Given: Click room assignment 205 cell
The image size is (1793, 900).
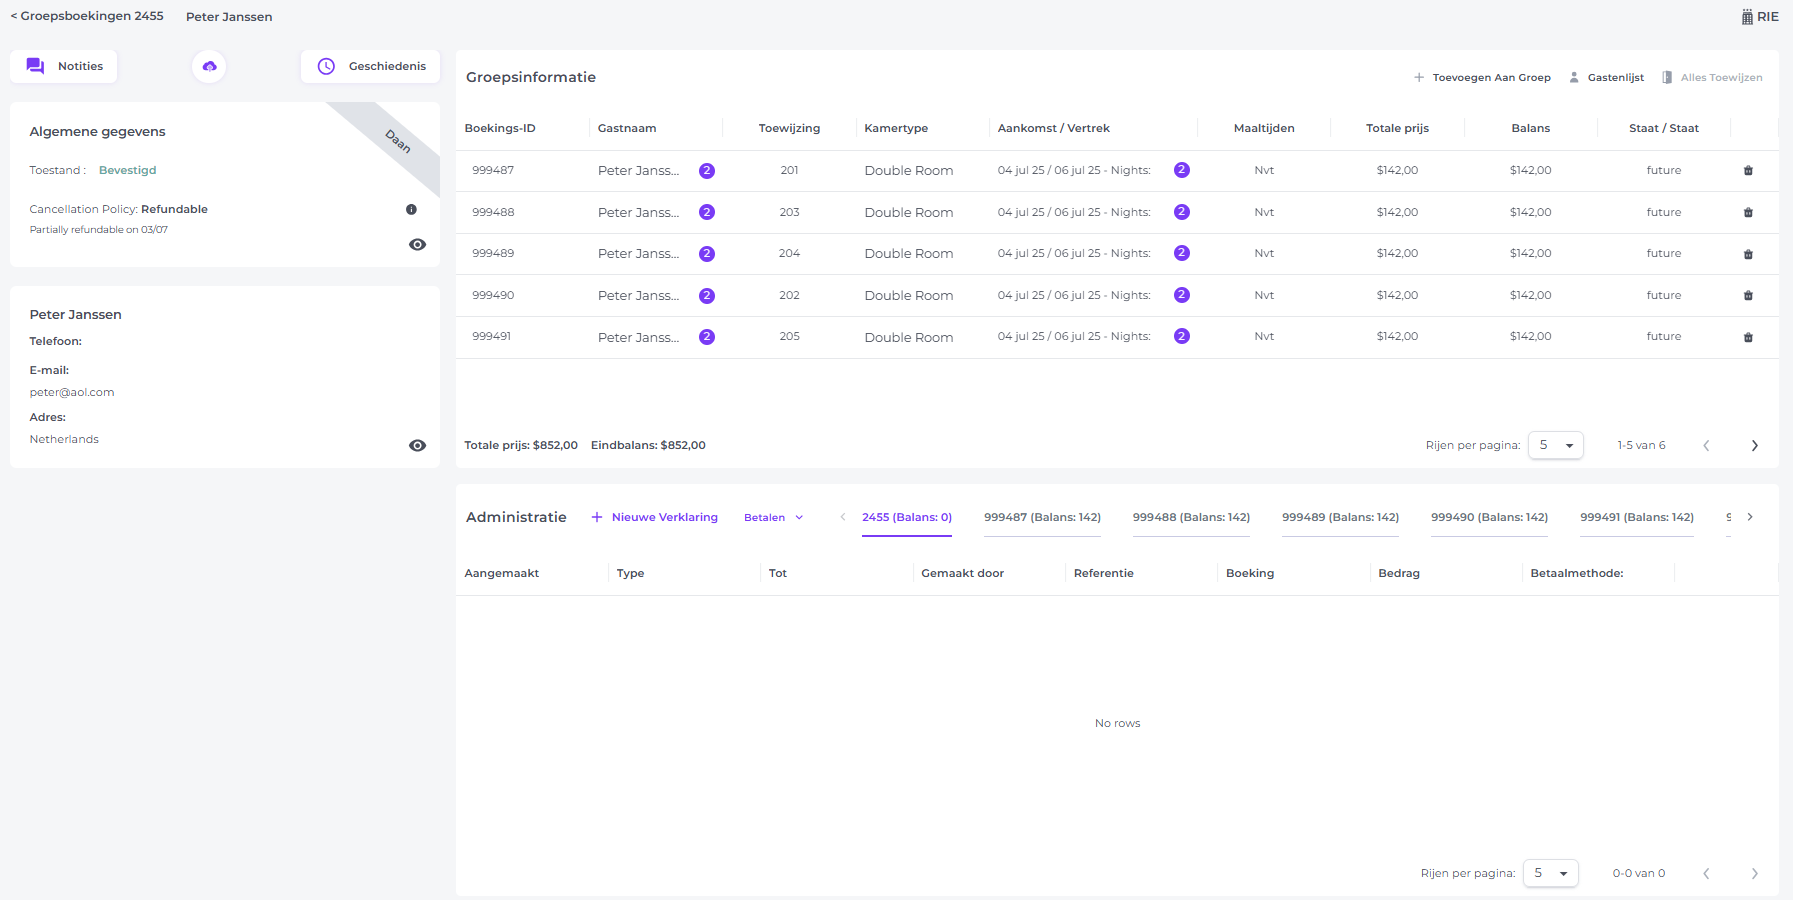Looking at the screenshot, I should coord(789,336).
